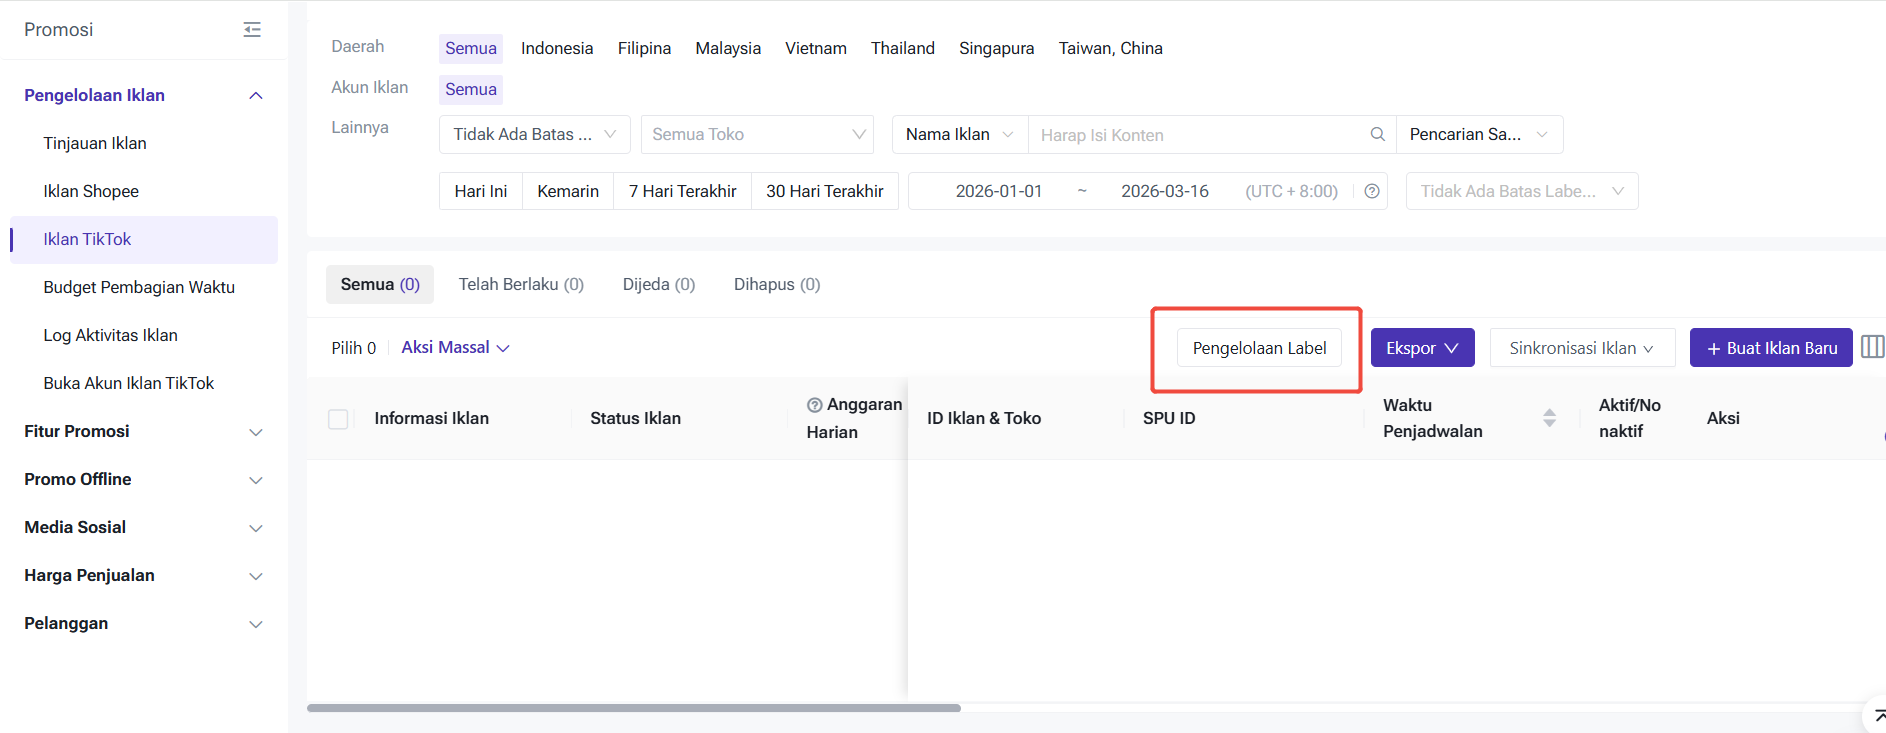Select the Indonesia region filter

point(556,48)
